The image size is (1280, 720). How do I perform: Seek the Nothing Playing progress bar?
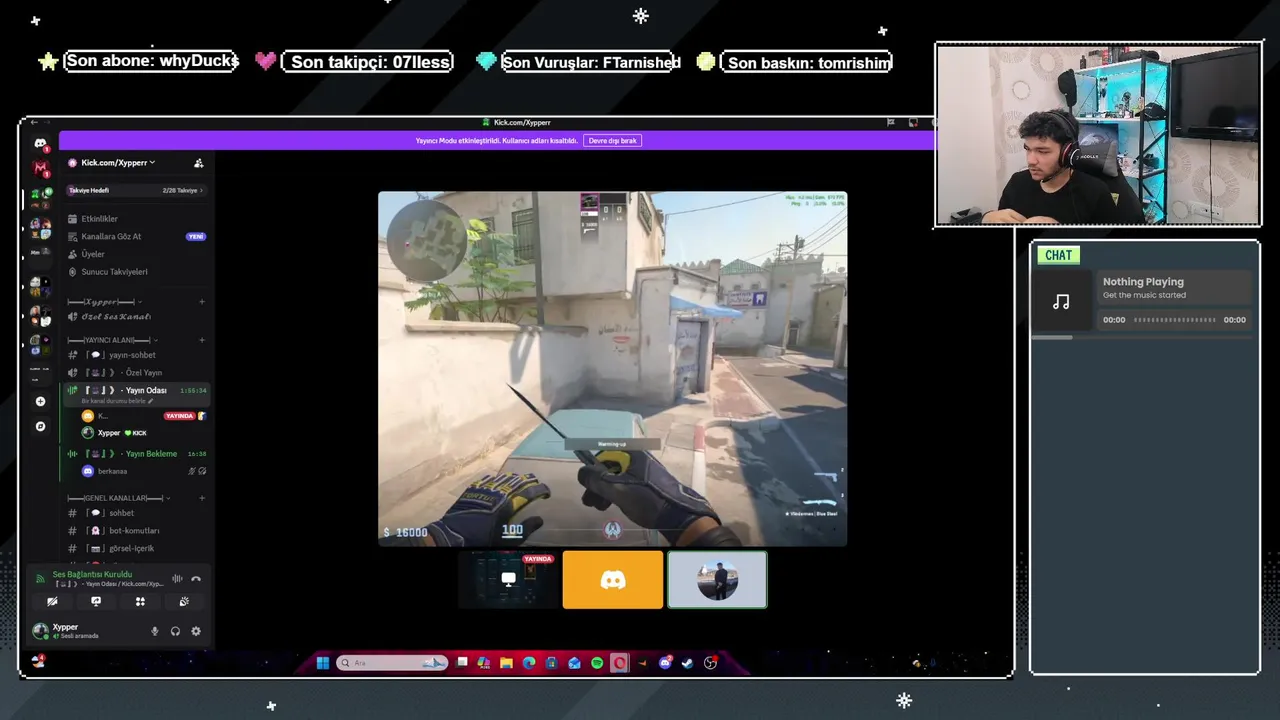click(x=1174, y=320)
